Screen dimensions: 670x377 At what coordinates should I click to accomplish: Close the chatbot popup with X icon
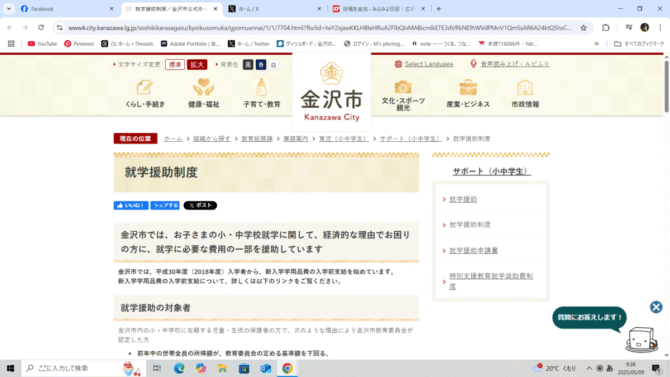coord(656,307)
